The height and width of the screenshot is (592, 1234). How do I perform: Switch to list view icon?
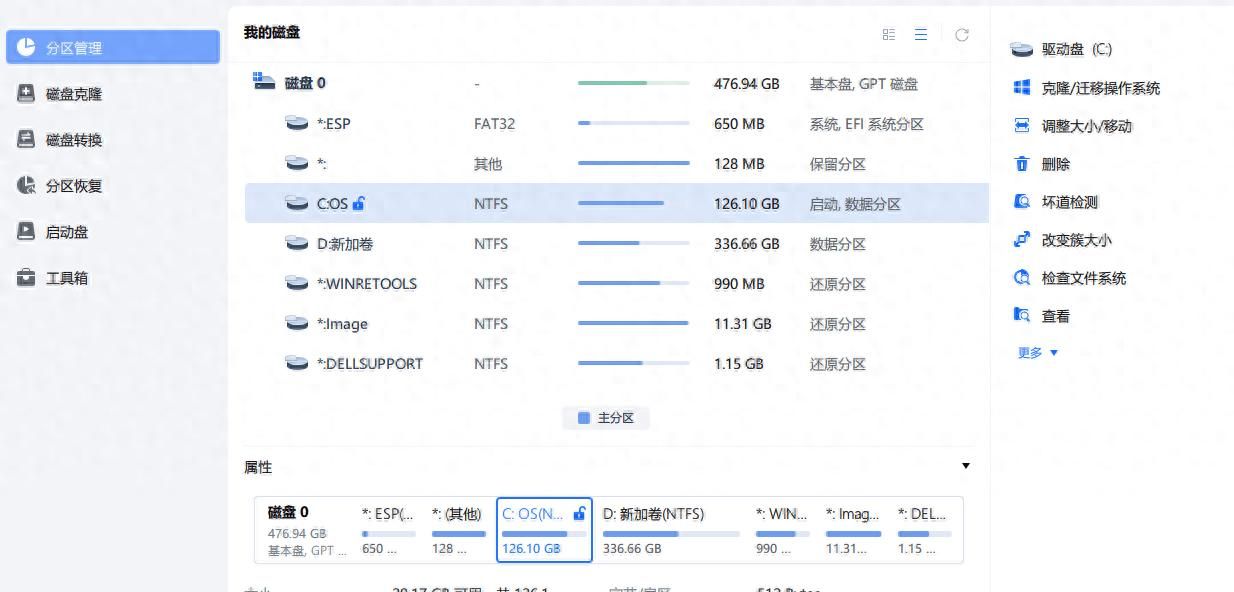click(x=920, y=35)
